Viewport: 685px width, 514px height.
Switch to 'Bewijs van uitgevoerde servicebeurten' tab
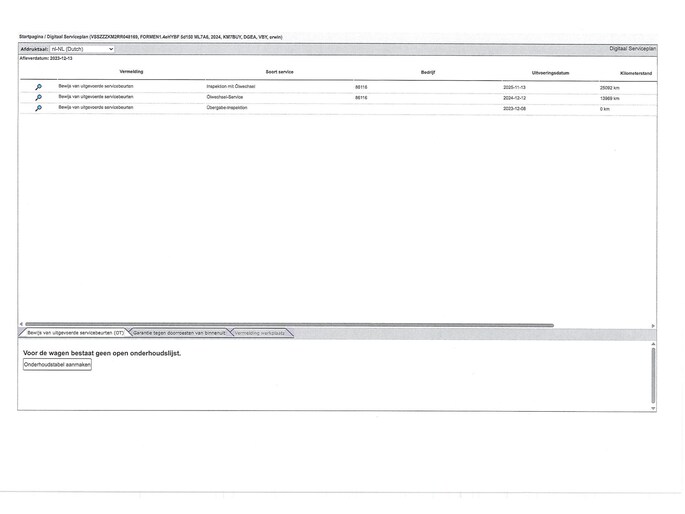[x=74, y=332]
